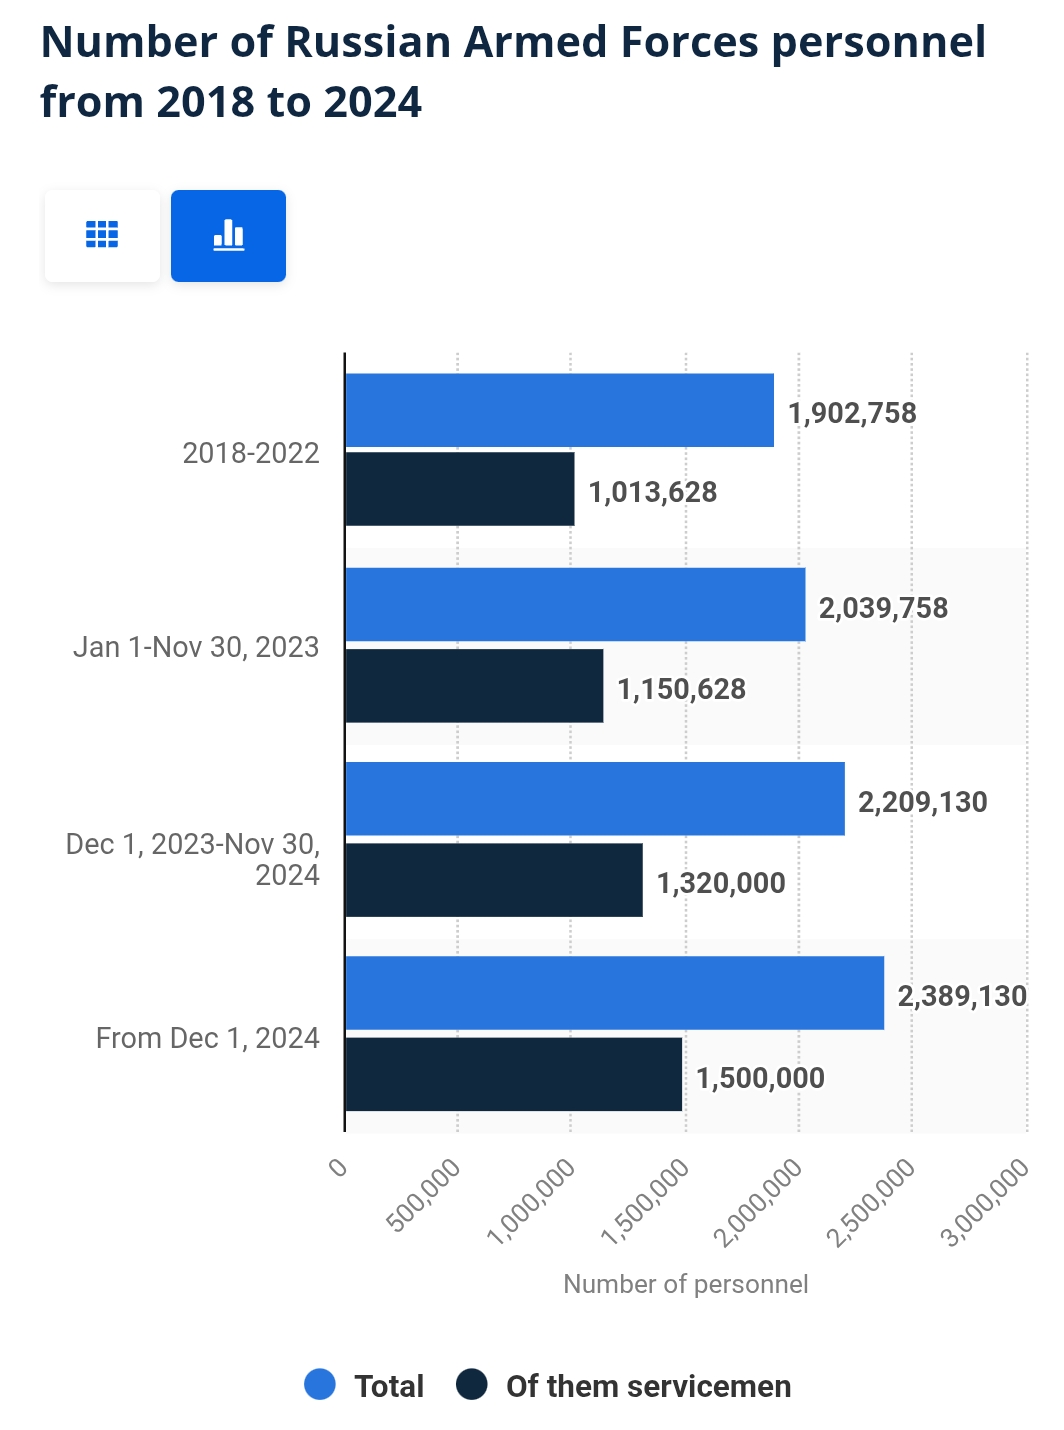Click the 1,500,000 axis tick label
Viewport: 1064px width, 1430px height.
[645, 1202]
